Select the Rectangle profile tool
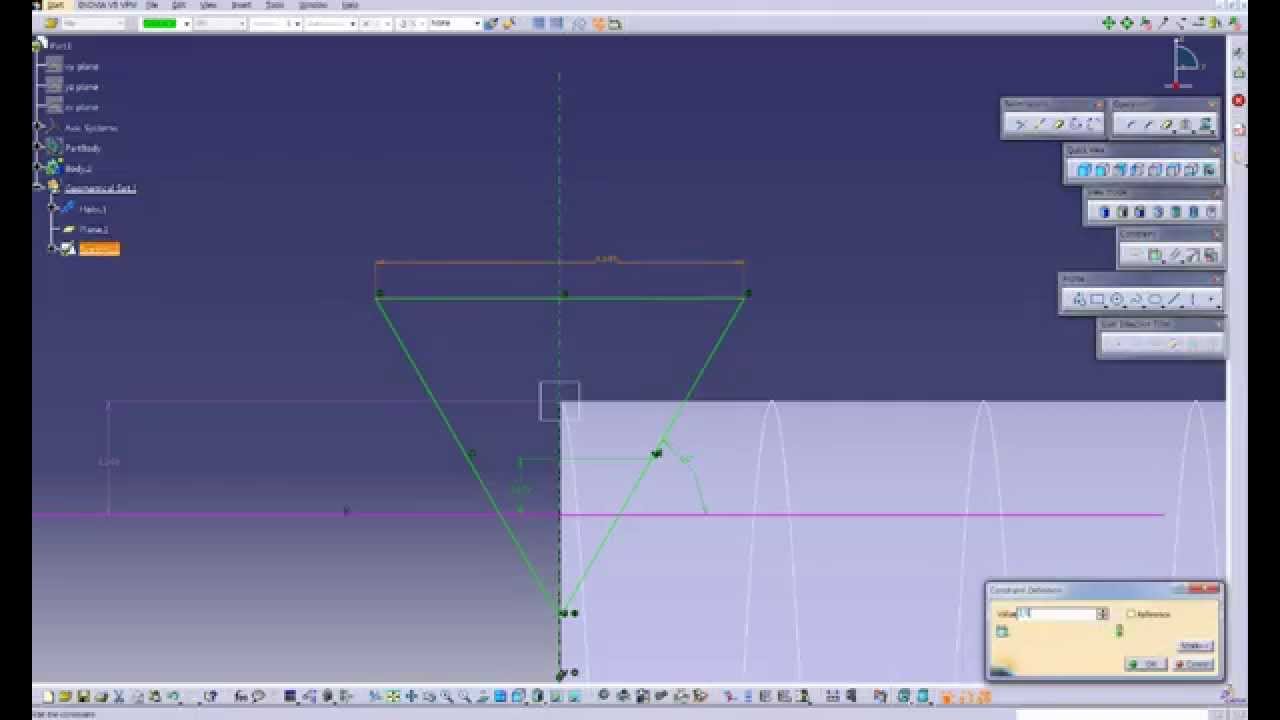 (1097, 299)
